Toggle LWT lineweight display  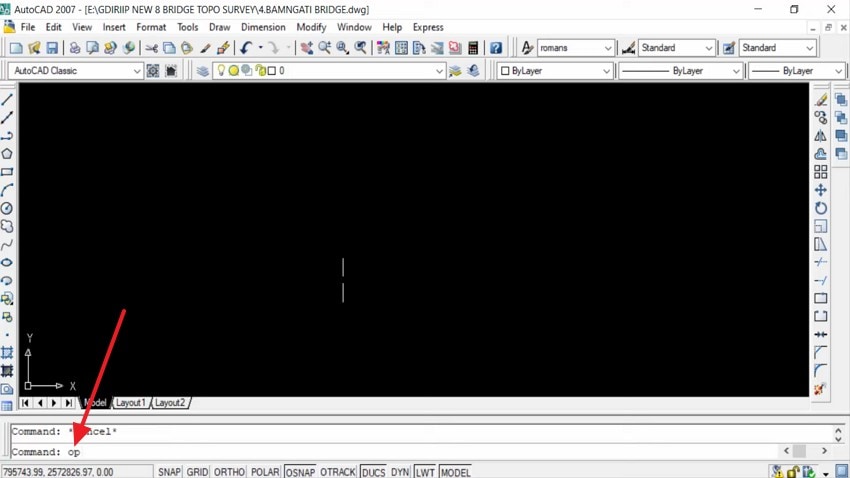(x=425, y=472)
